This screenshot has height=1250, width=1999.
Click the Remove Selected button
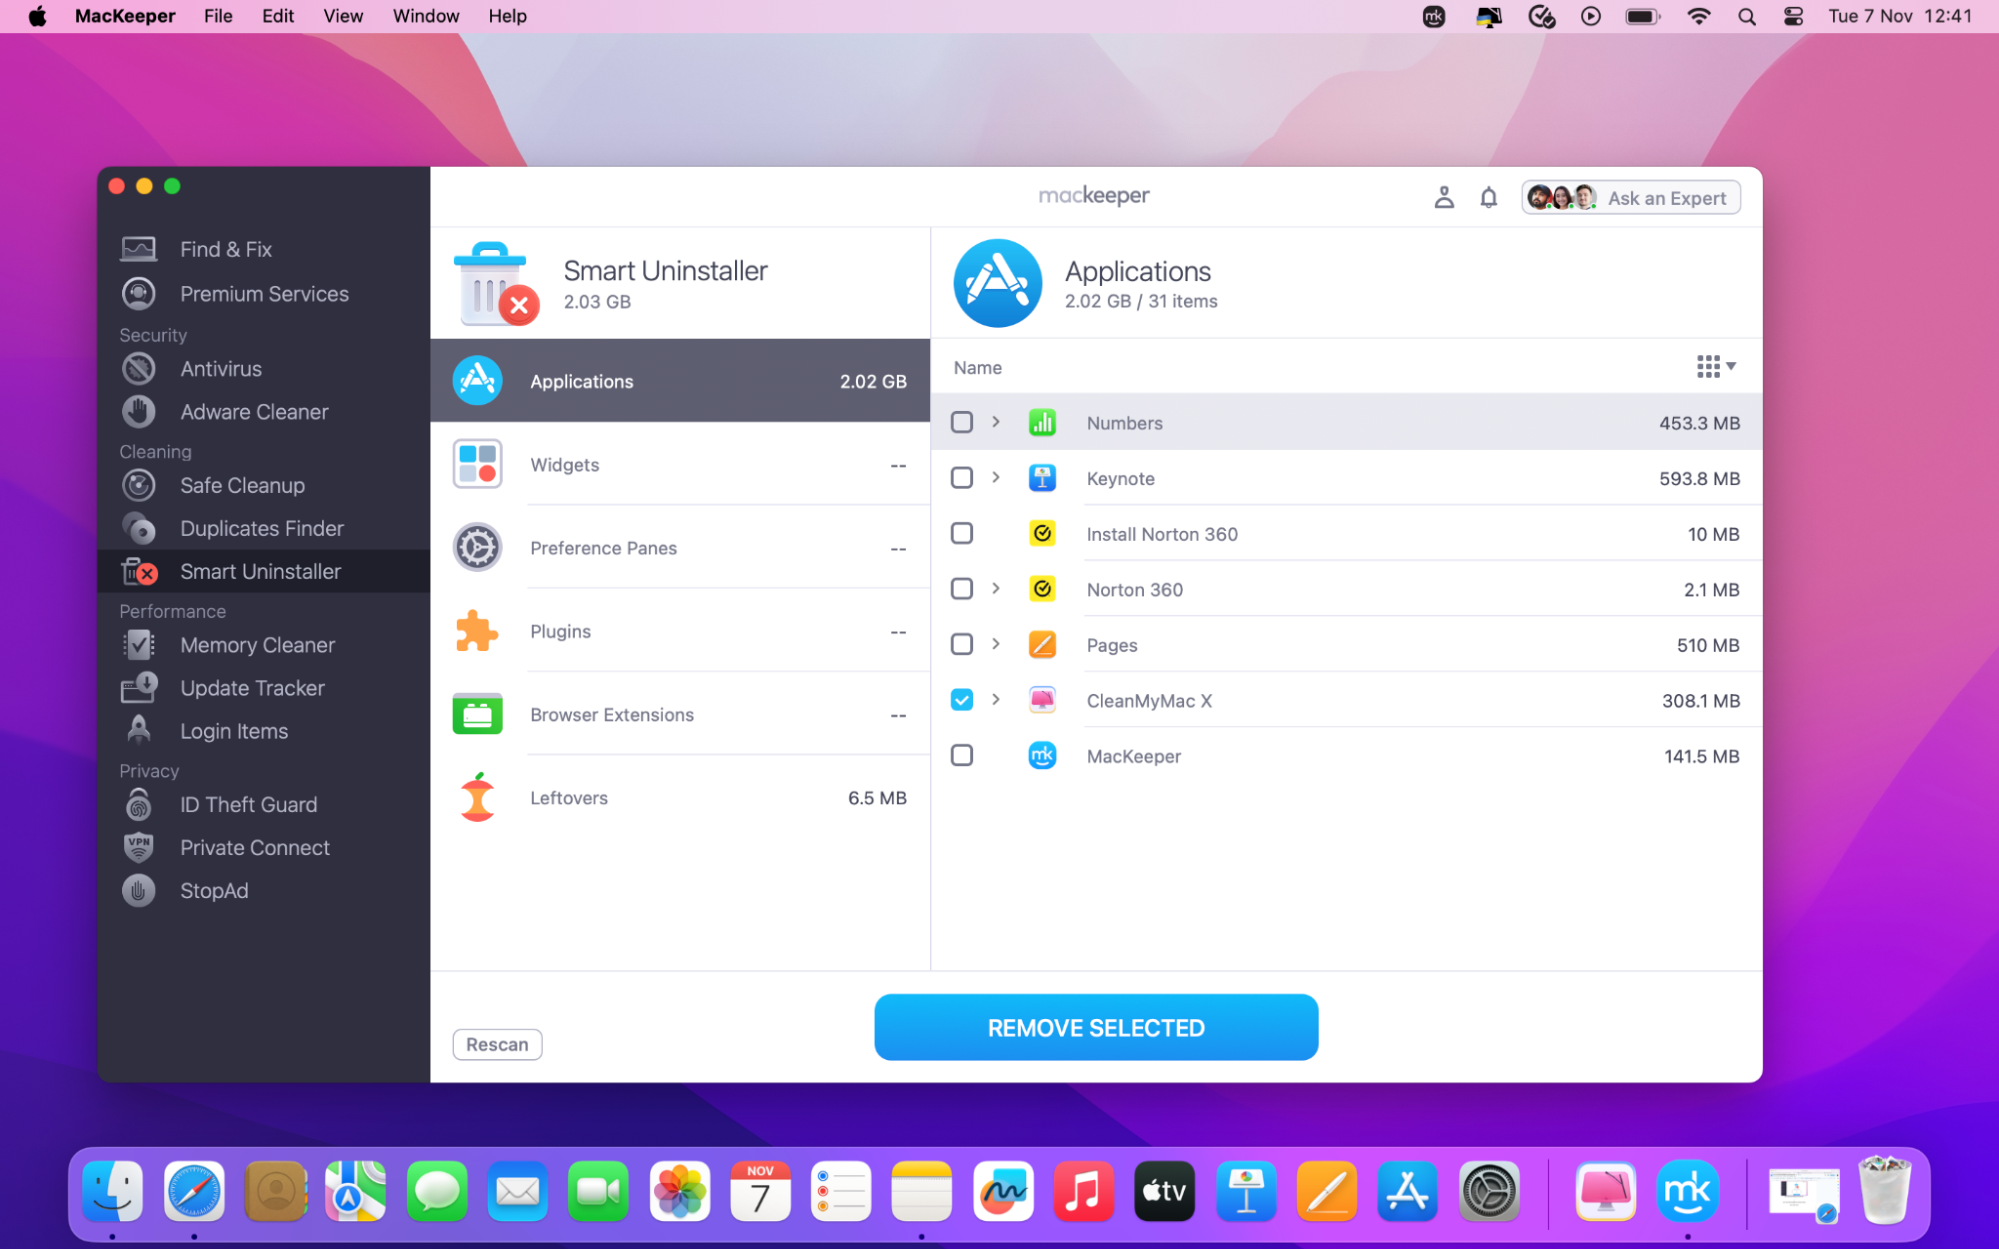pyautogui.click(x=1095, y=1027)
